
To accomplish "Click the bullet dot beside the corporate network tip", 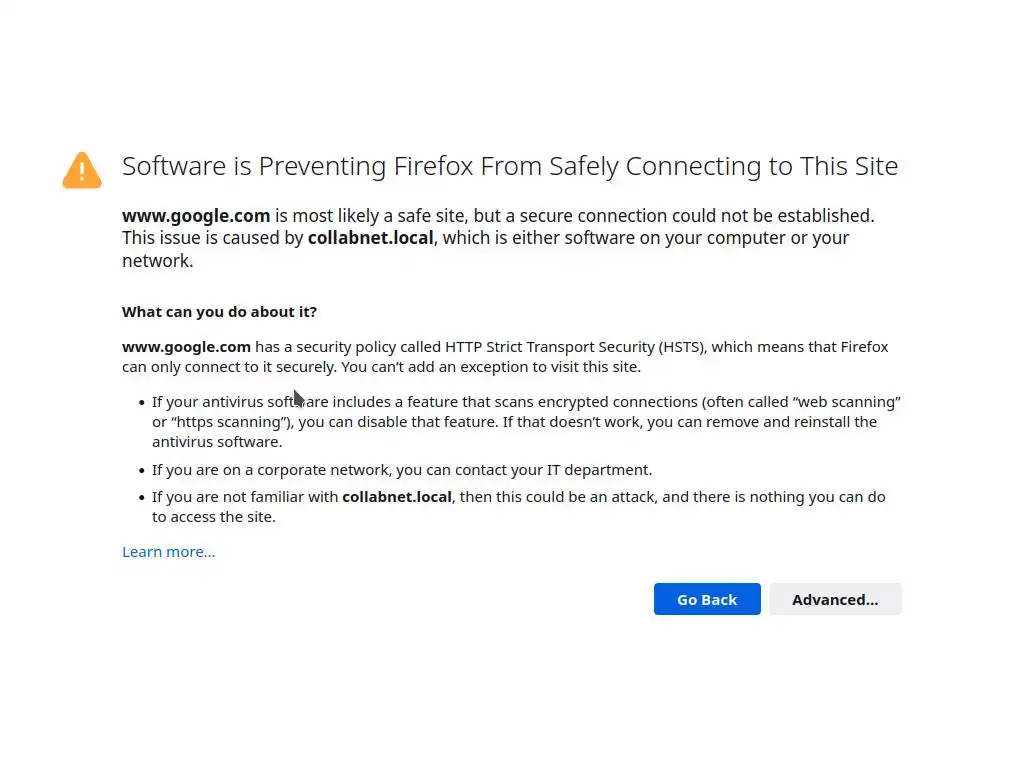I will click(x=141, y=470).
